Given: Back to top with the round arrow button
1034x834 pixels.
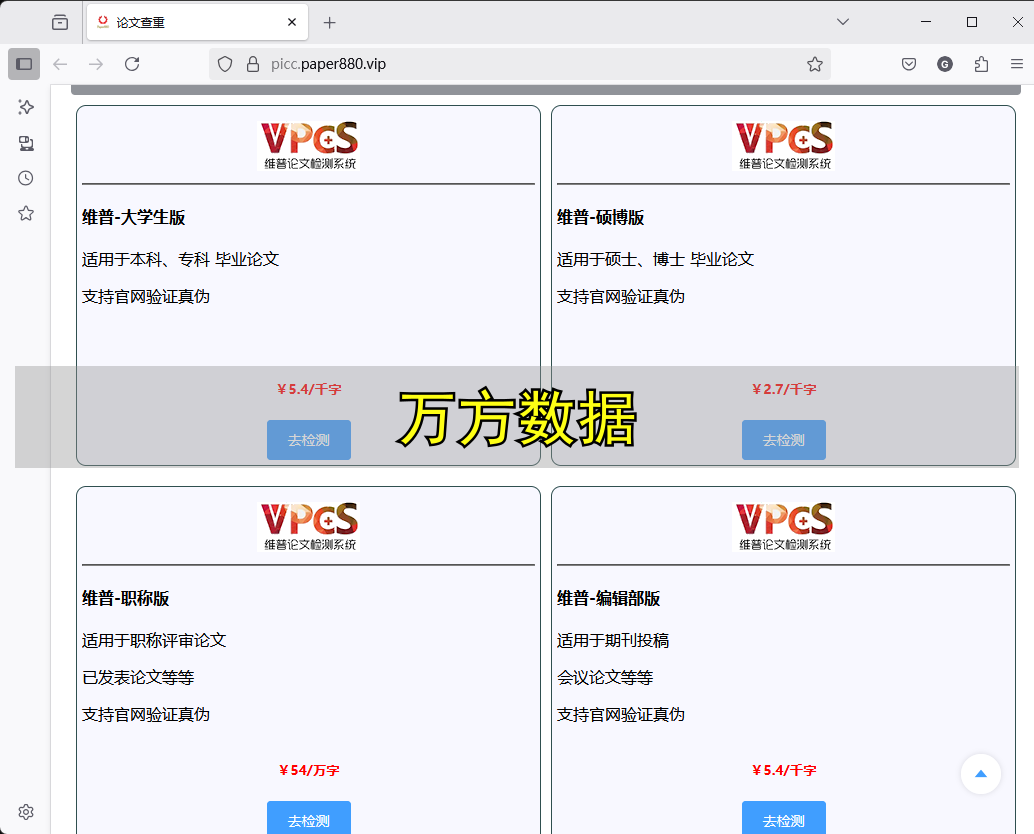Looking at the screenshot, I should point(981,774).
